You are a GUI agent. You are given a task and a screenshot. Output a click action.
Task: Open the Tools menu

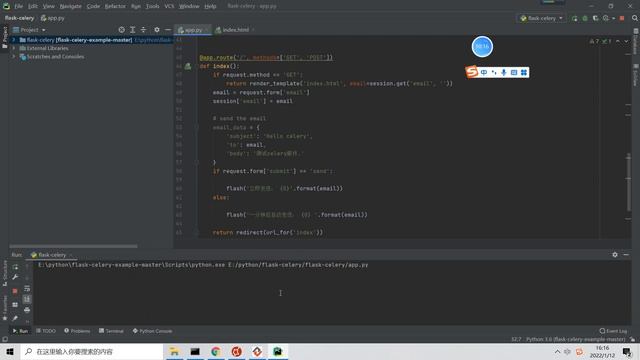tap(153, 6)
